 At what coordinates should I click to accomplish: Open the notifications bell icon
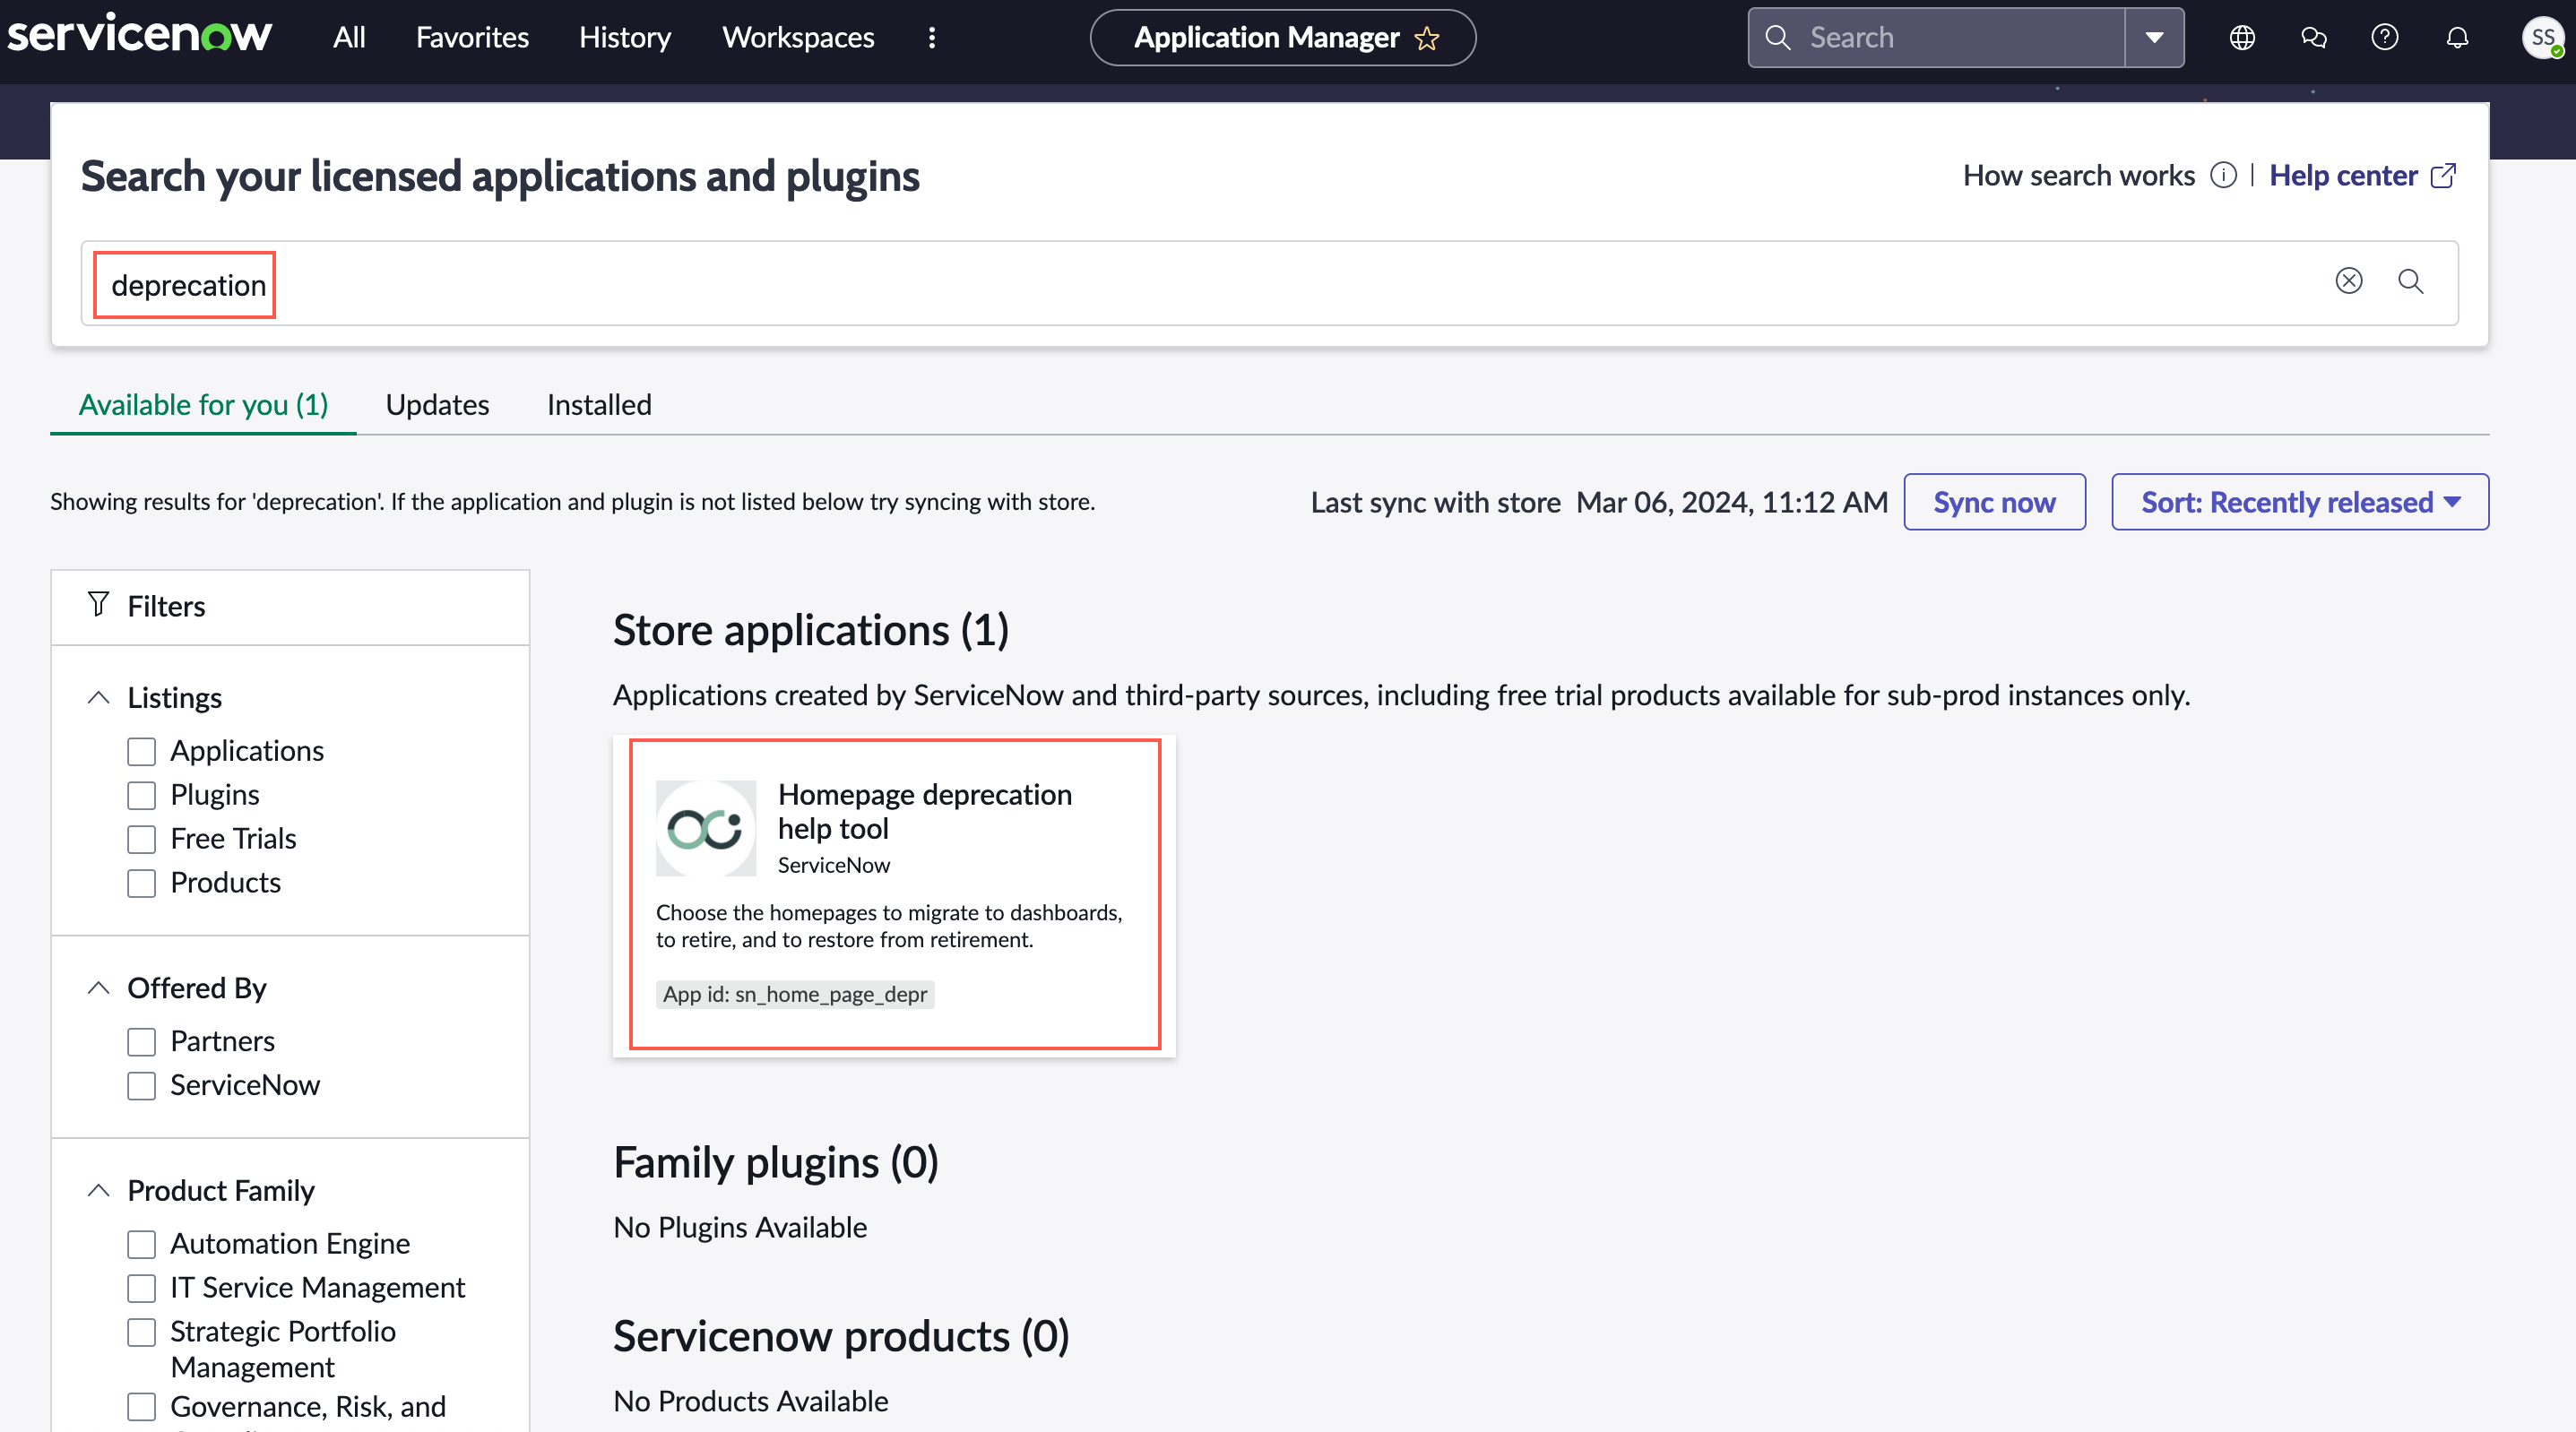point(2457,38)
